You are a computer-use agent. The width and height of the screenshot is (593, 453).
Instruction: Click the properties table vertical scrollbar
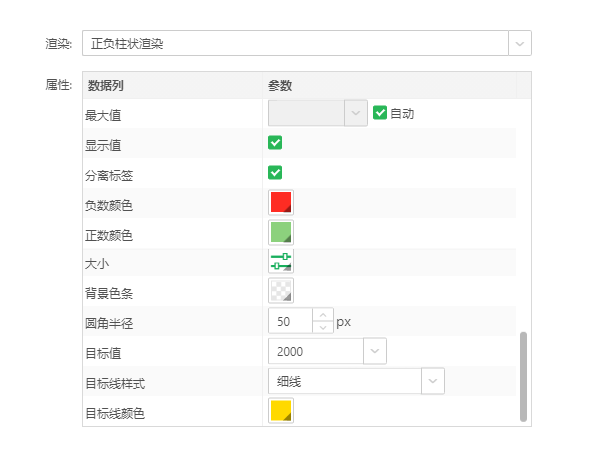tap(523, 377)
